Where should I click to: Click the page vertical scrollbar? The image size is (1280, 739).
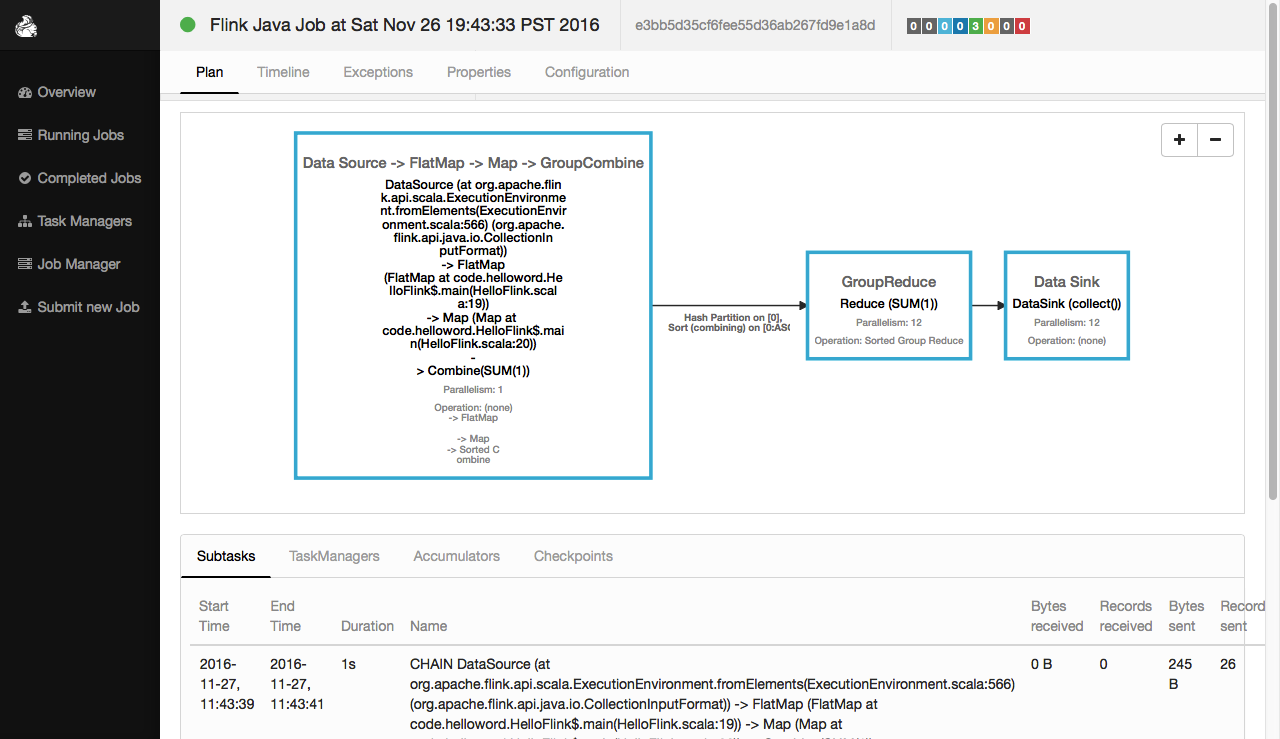click(x=1272, y=250)
